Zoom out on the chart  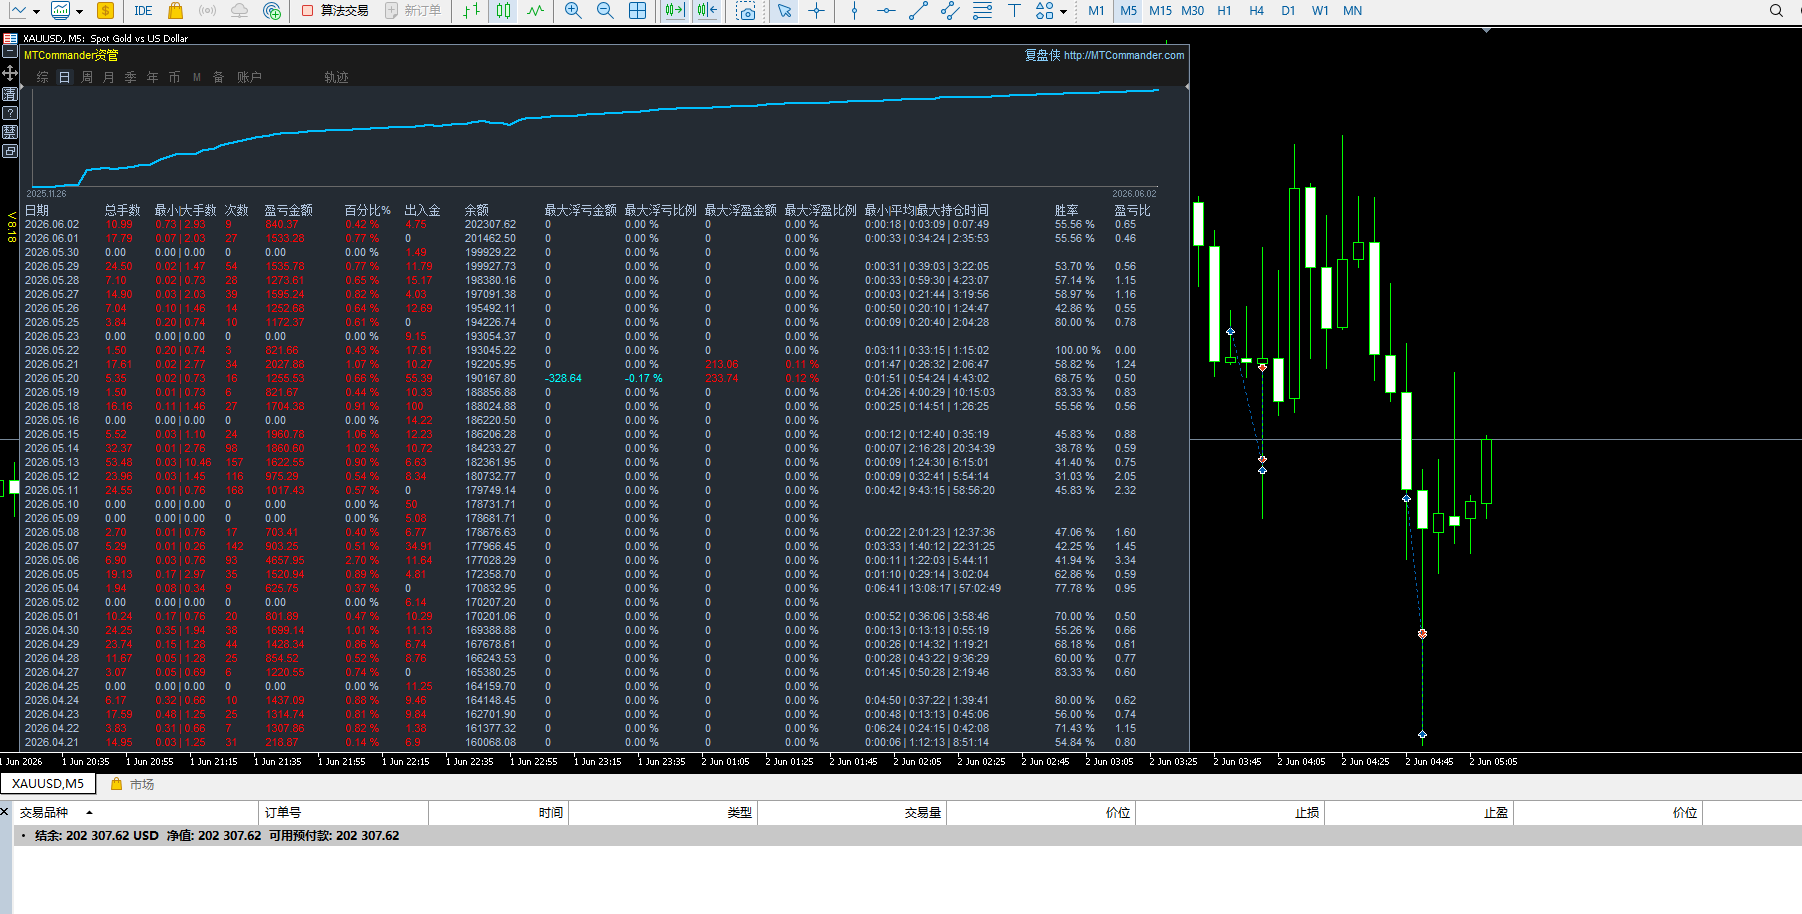click(605, 11)
